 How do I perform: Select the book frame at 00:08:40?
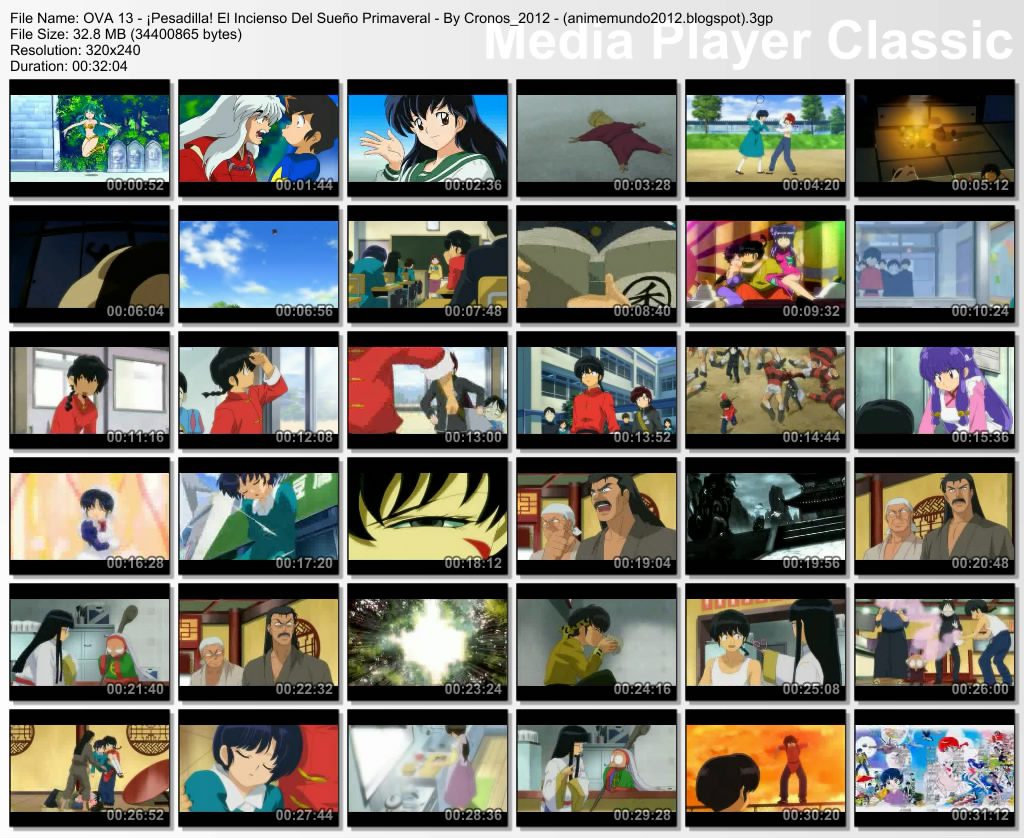coord(597,264)
